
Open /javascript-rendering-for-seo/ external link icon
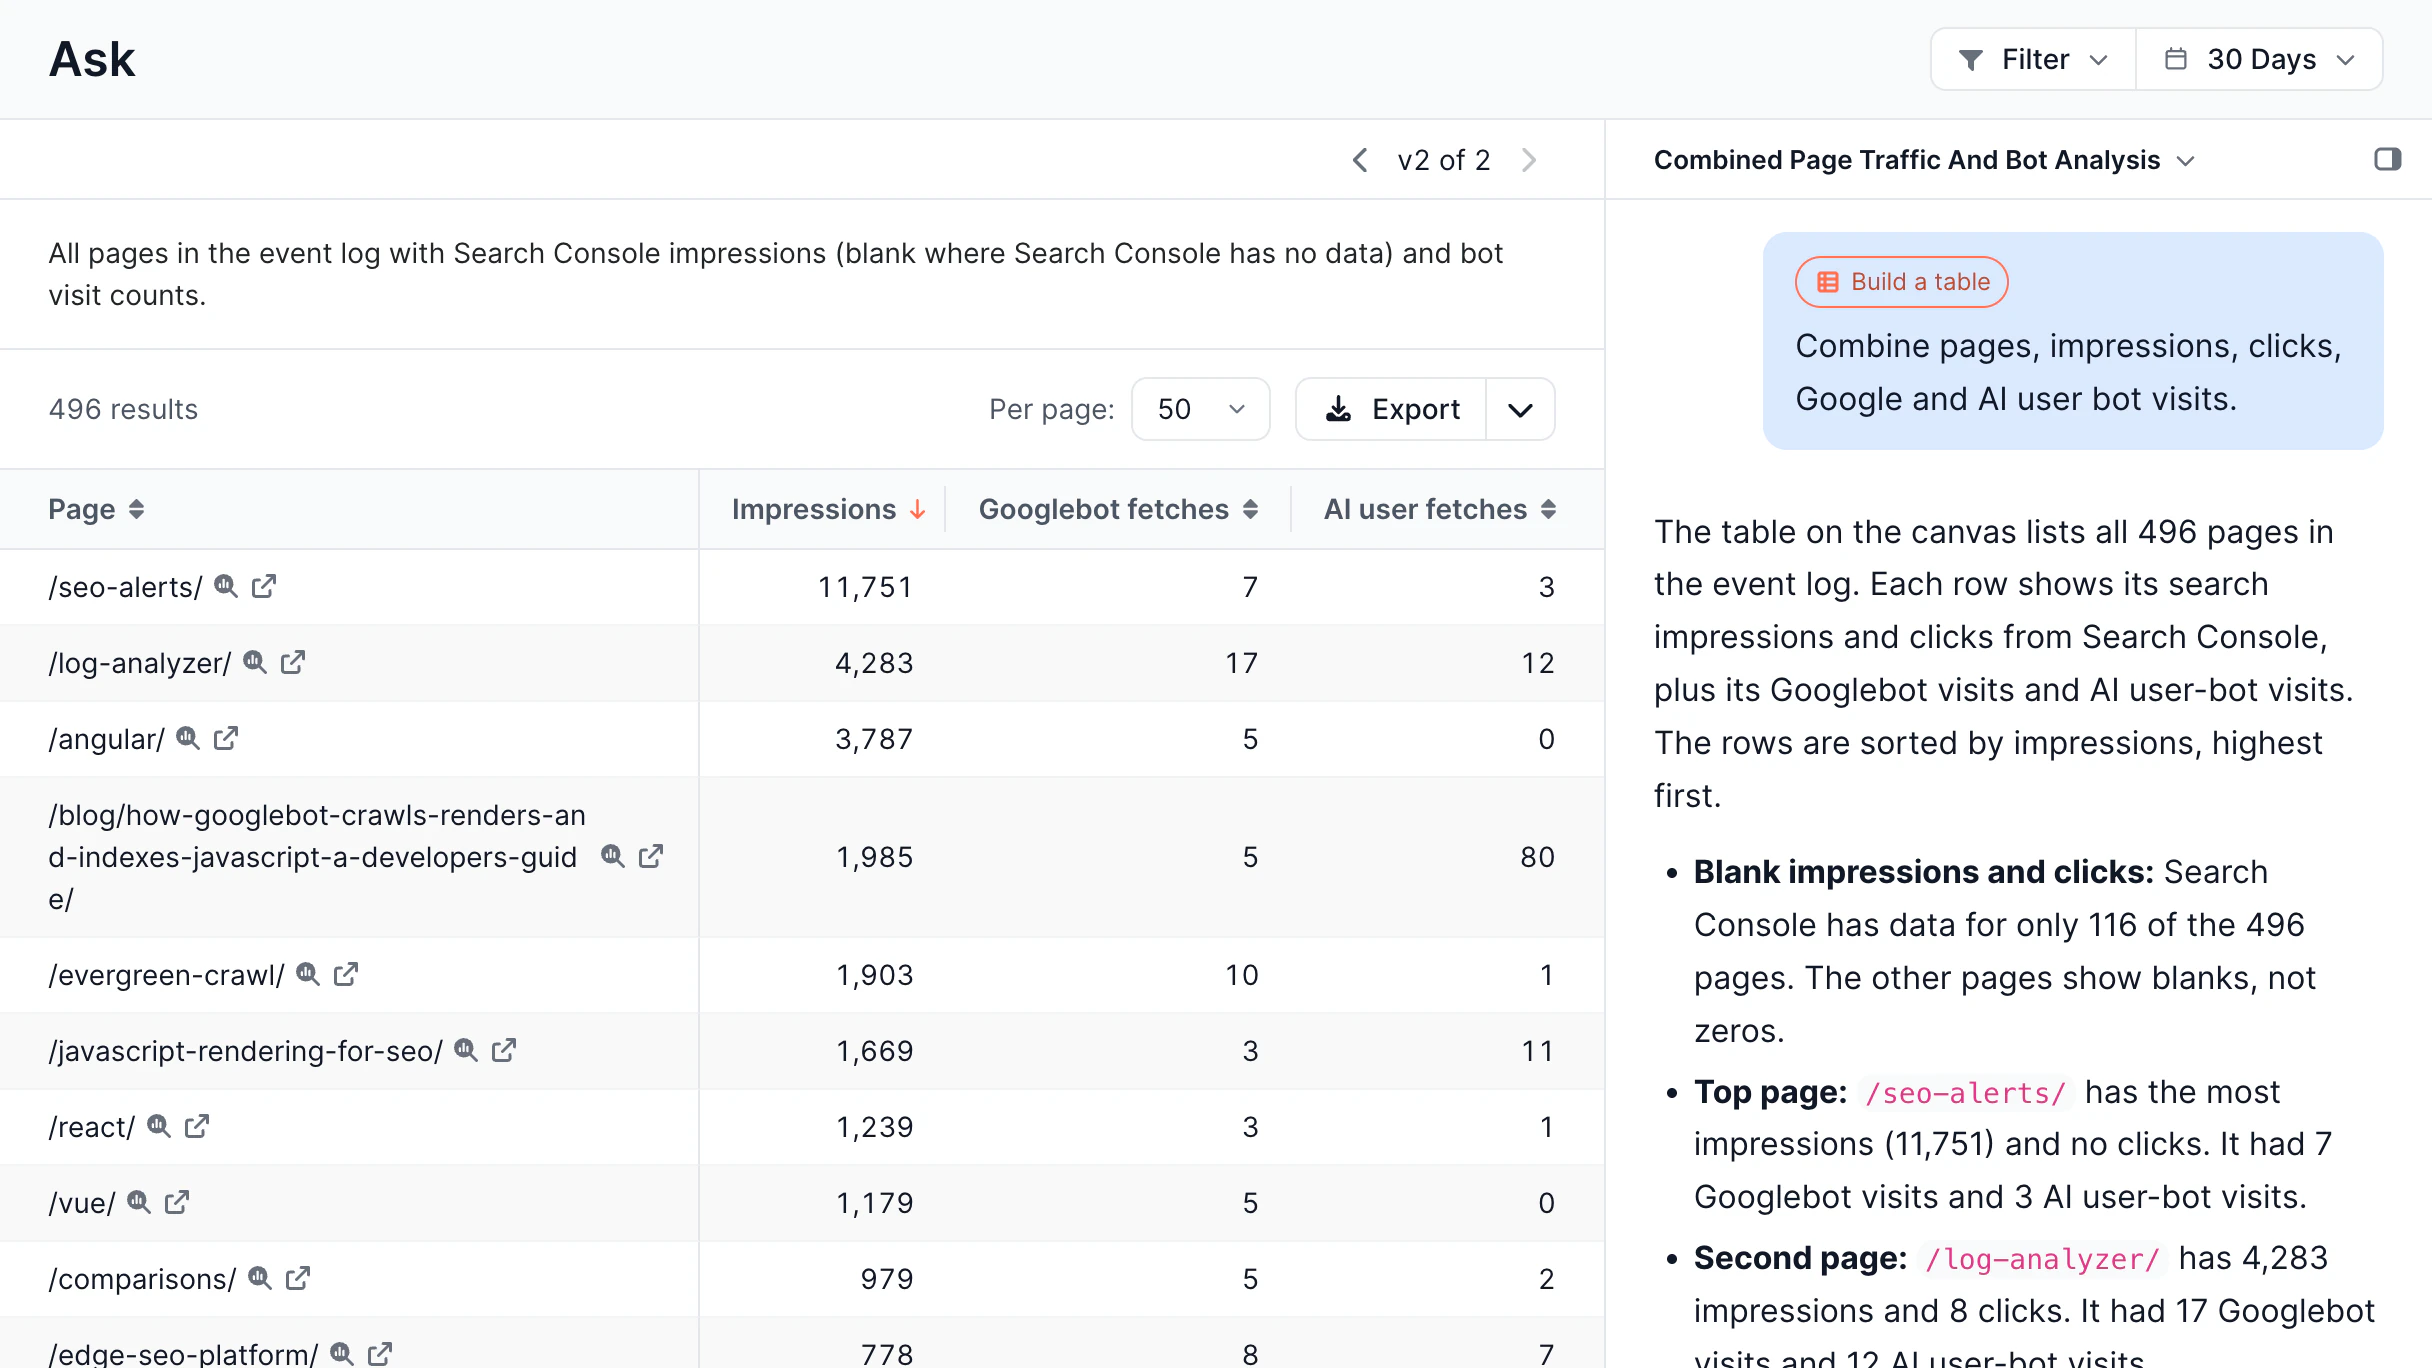coord(504,1050)
